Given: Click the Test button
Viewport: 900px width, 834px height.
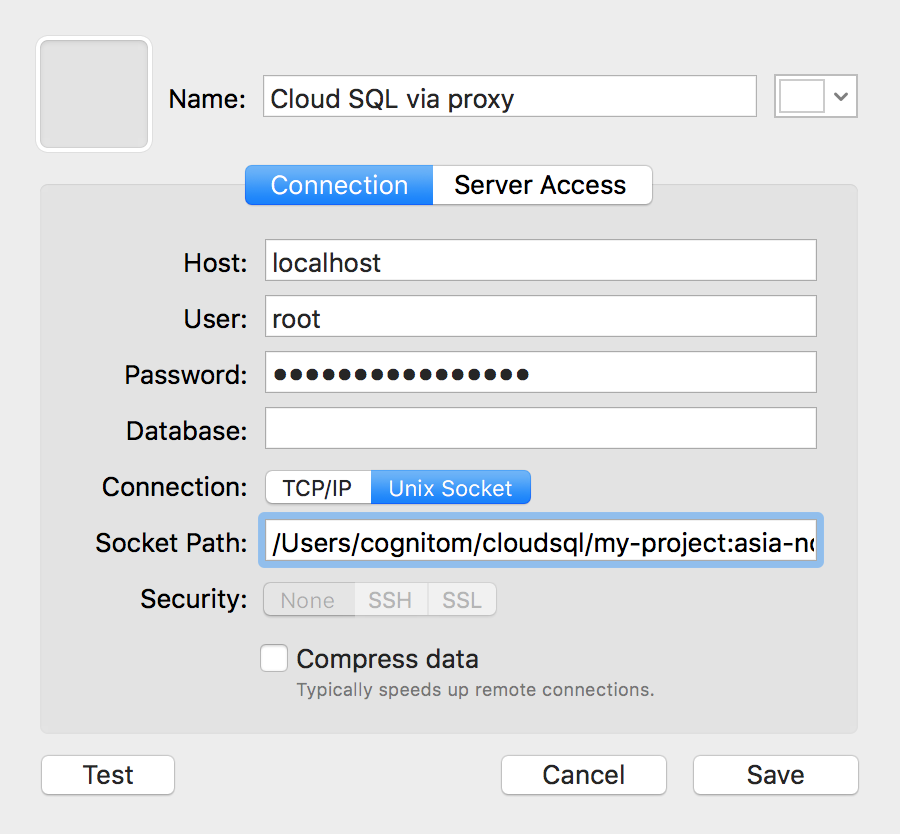Looking at the screenshot, I should click(x=107, y=774).
